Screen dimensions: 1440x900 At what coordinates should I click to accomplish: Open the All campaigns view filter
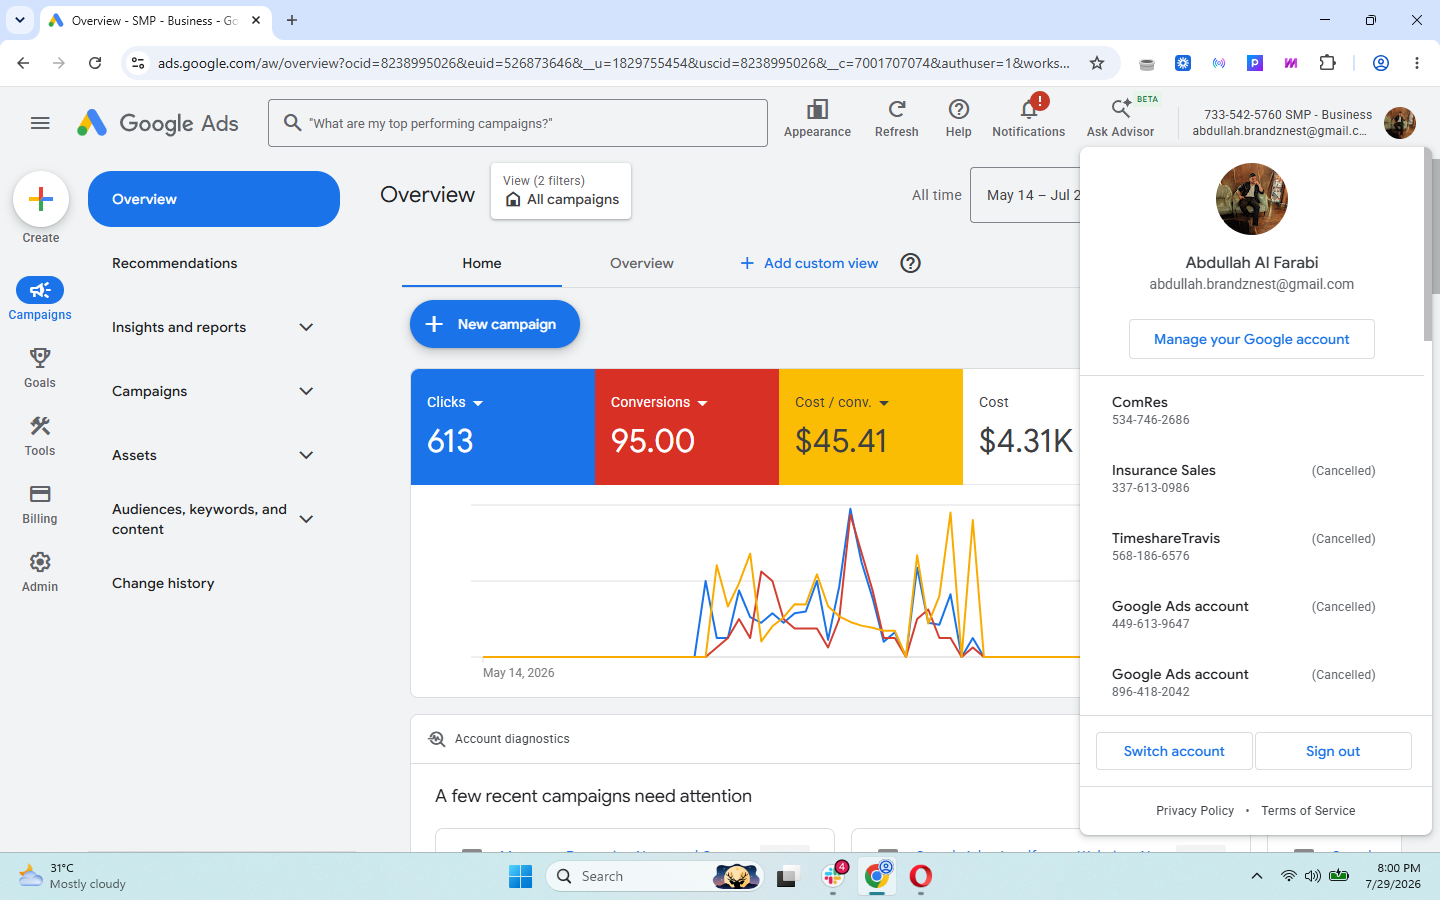pyautogui.click(x=561, y=191)
